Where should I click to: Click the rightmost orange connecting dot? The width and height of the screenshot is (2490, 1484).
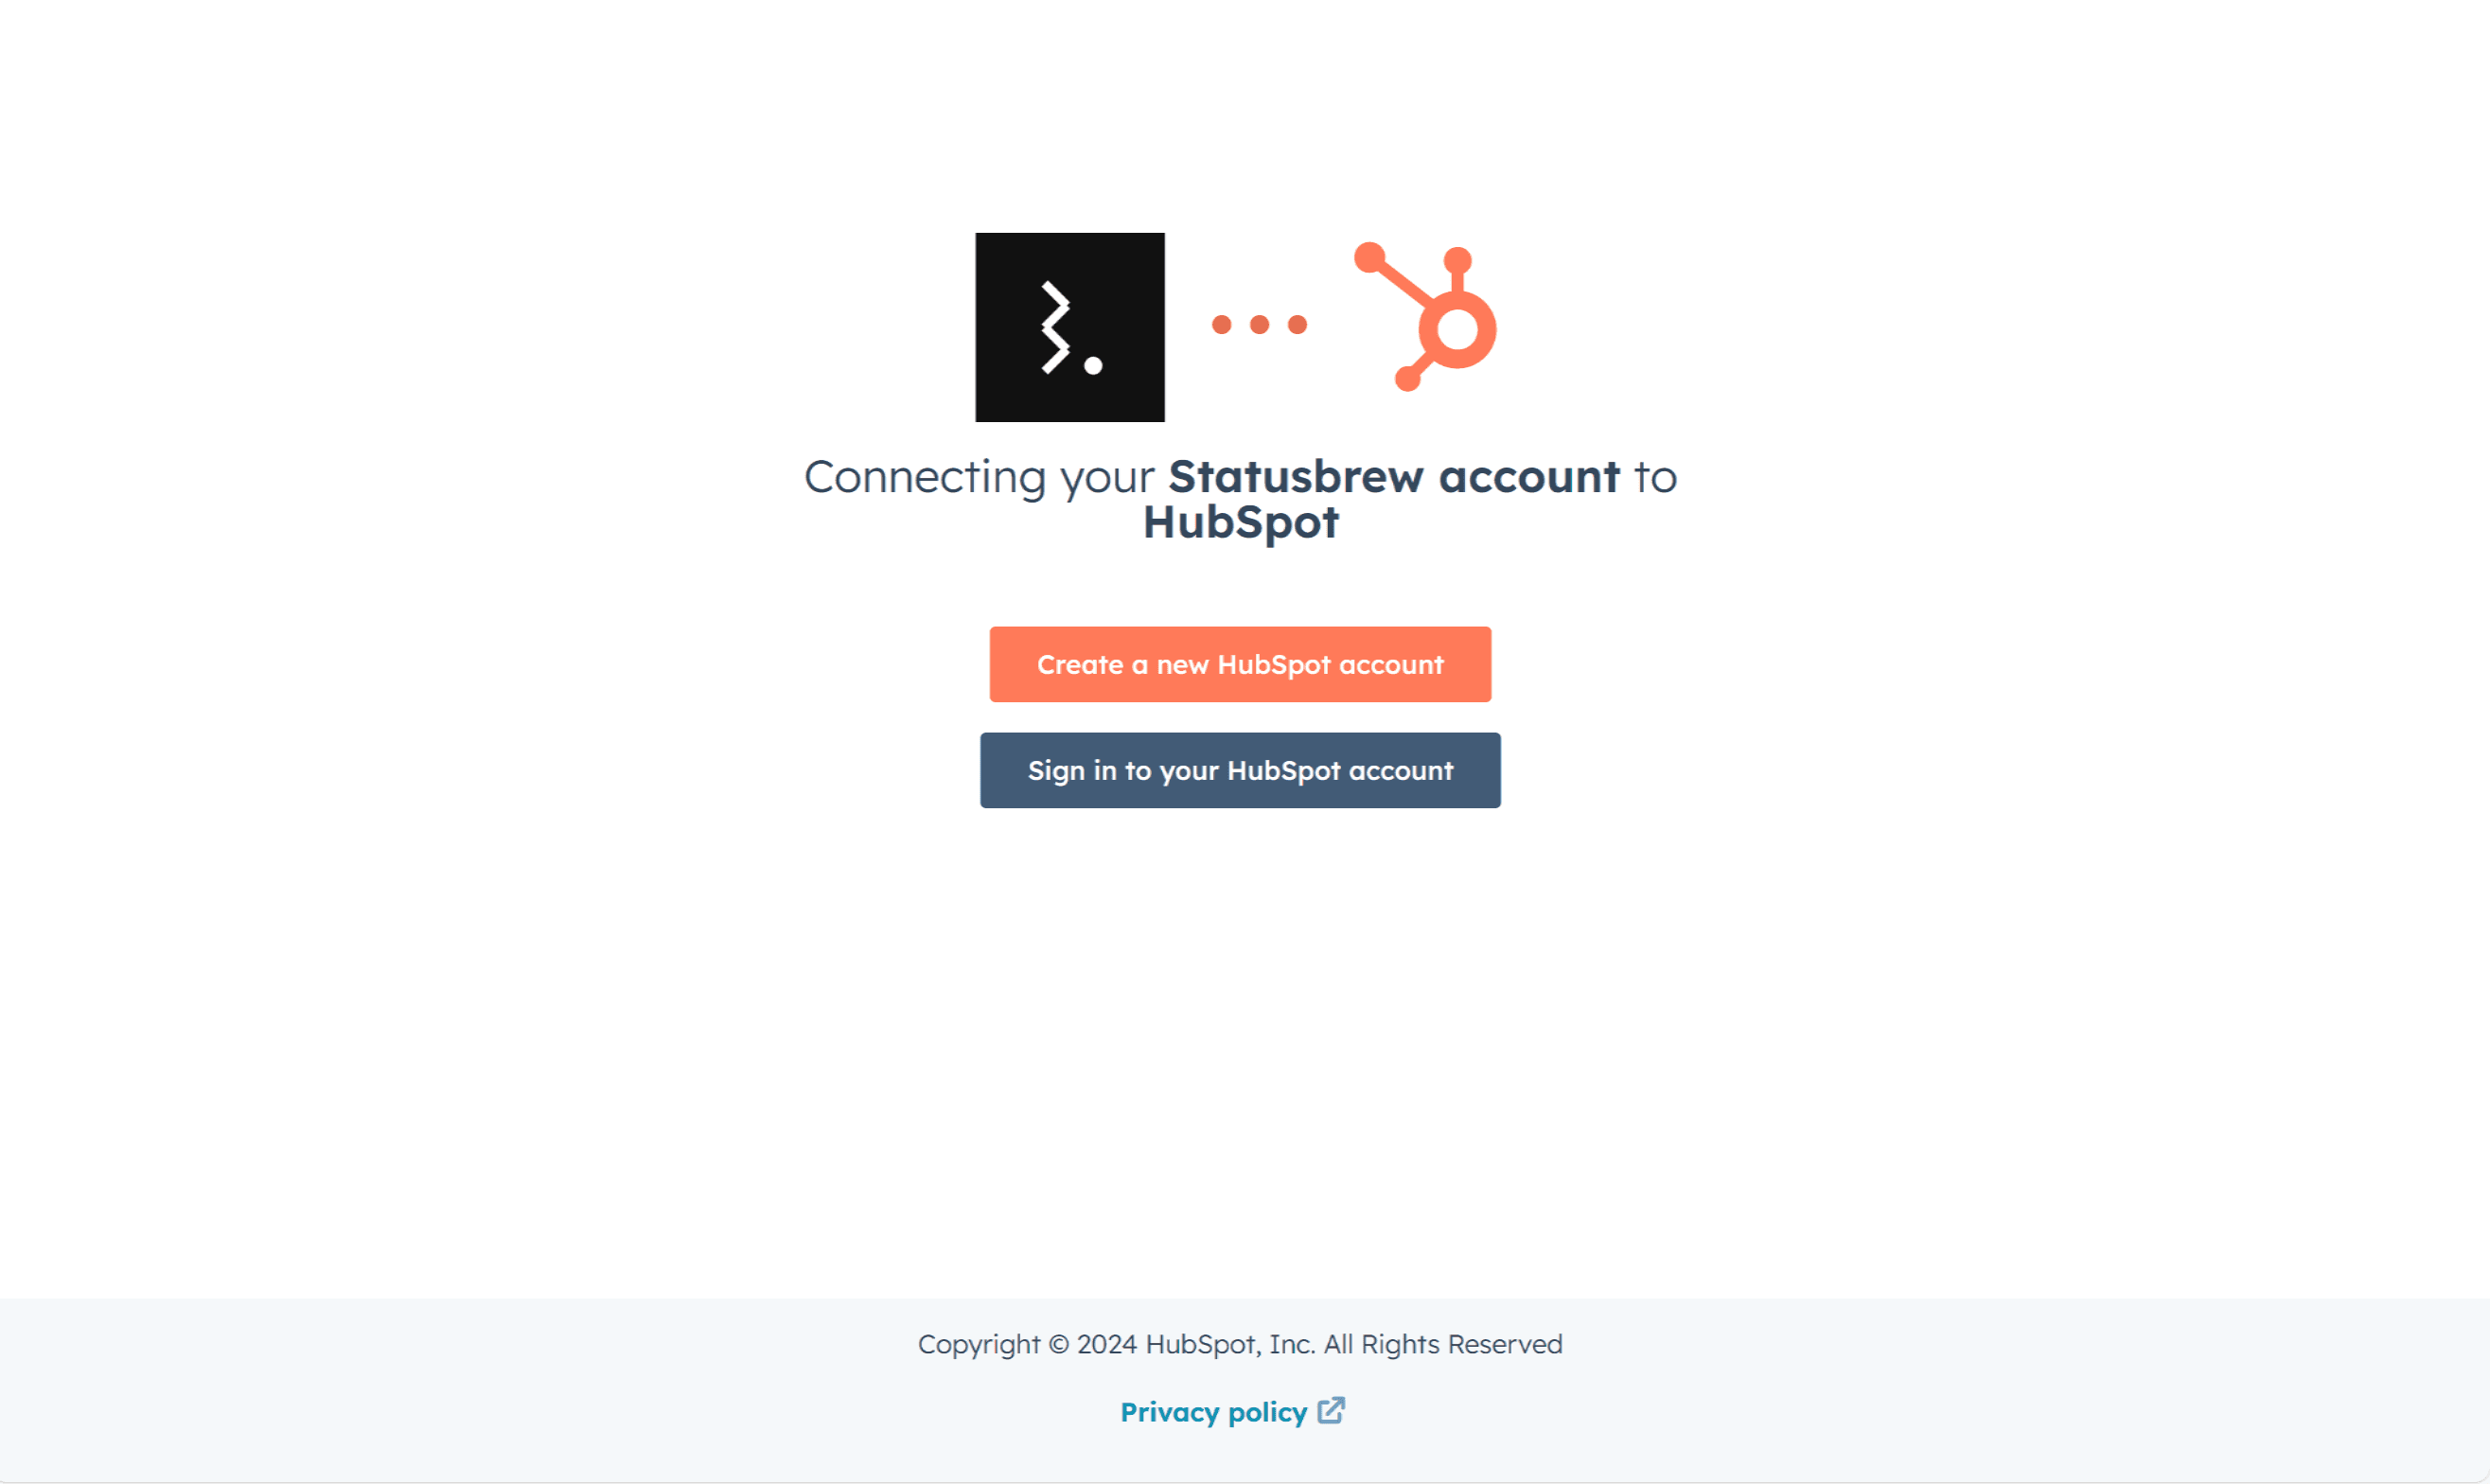1298,324
